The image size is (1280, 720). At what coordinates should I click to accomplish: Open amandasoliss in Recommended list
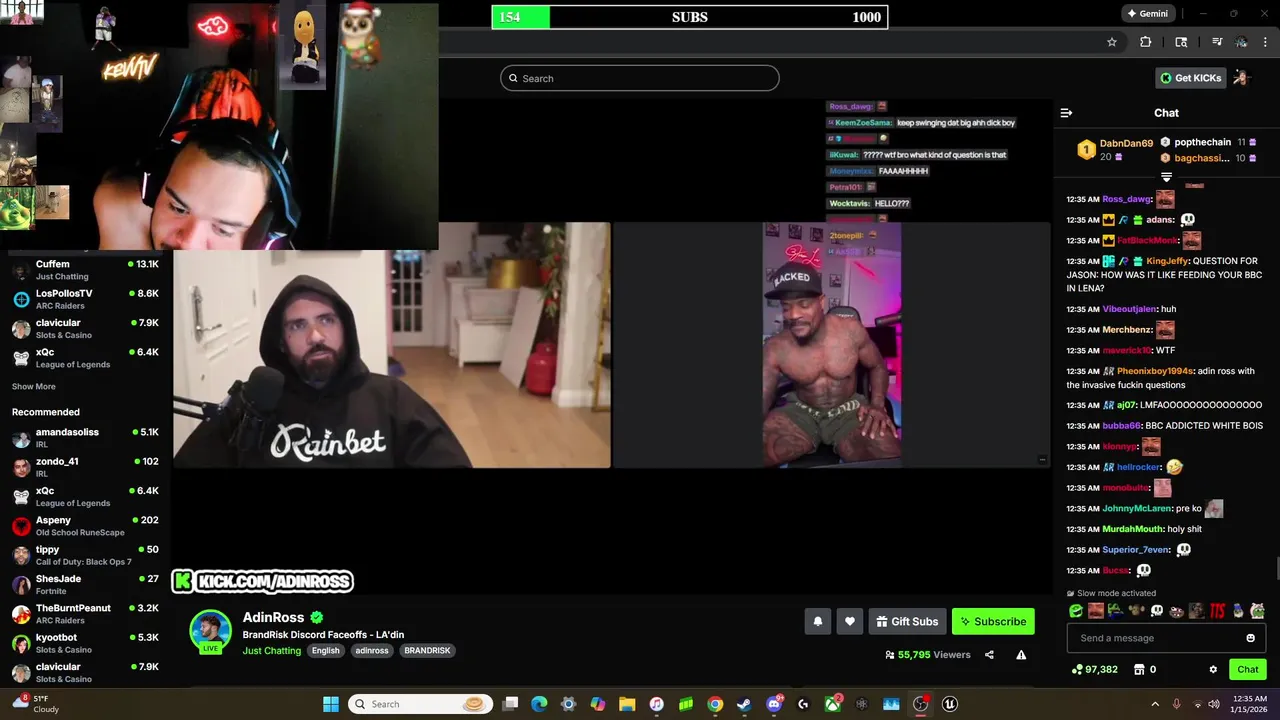click(85, 438)
